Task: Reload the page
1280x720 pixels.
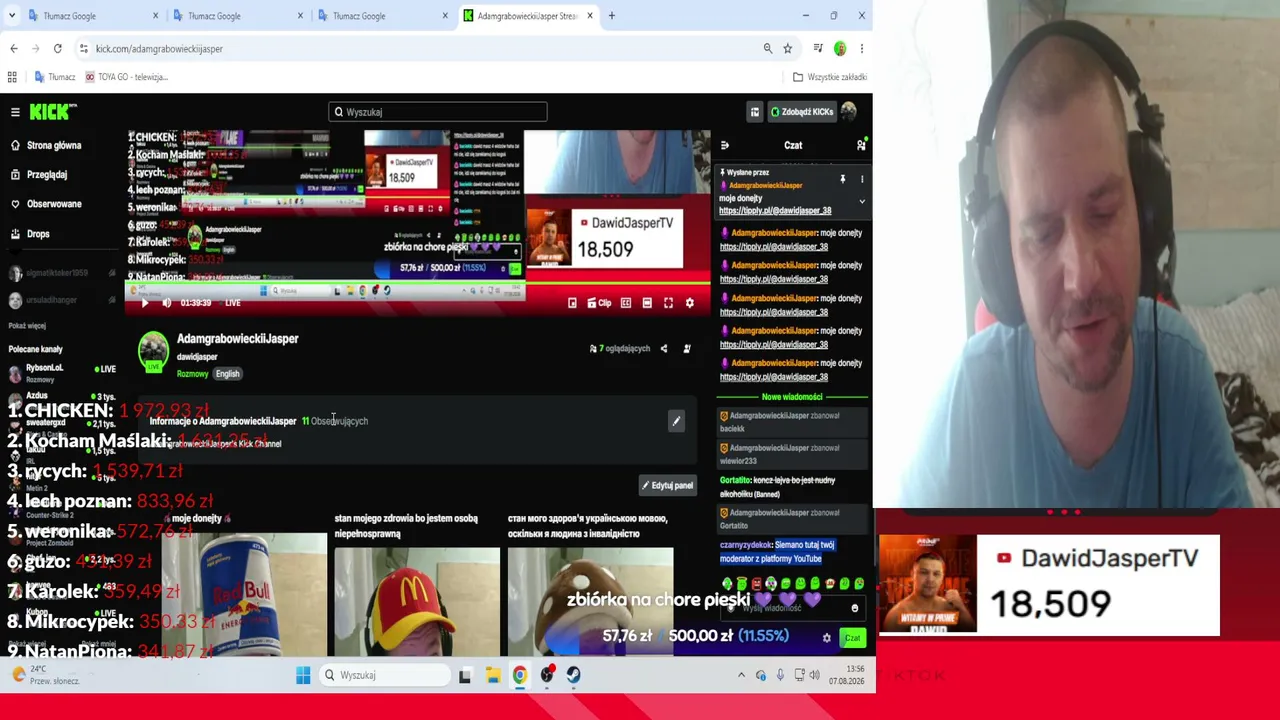Action: pyautogui.click(x=58, y=48)
